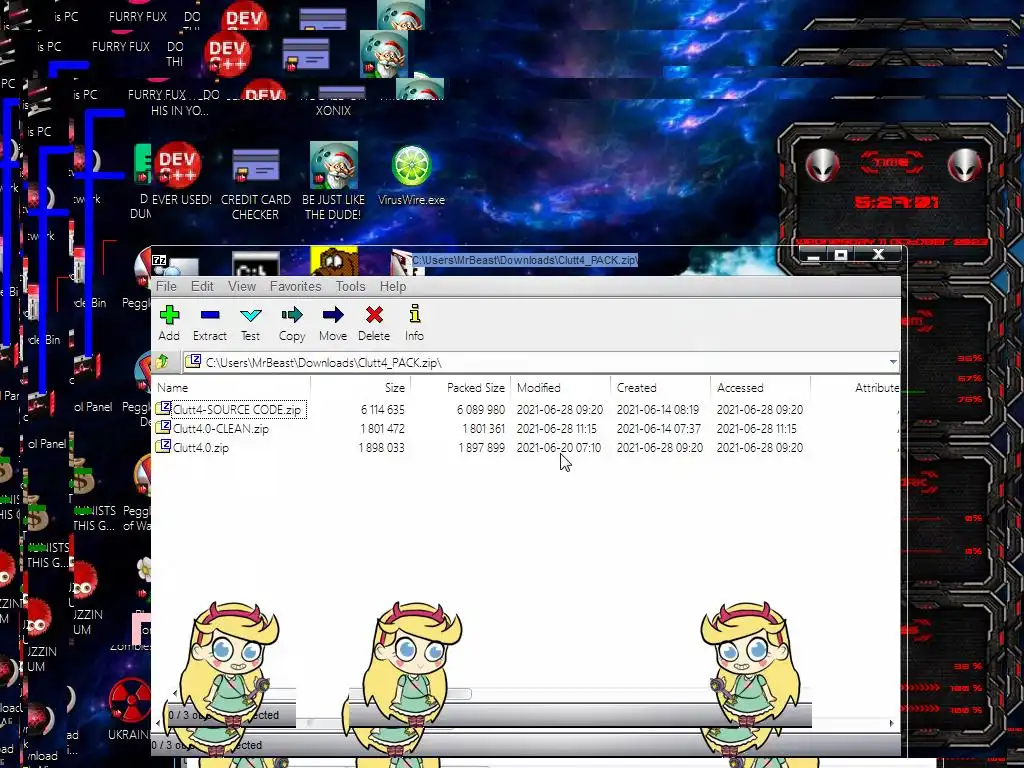Select Clutt4.0-CLEAN.zip file
This screenshot has width=1024, height=768.
click(221, 428)
